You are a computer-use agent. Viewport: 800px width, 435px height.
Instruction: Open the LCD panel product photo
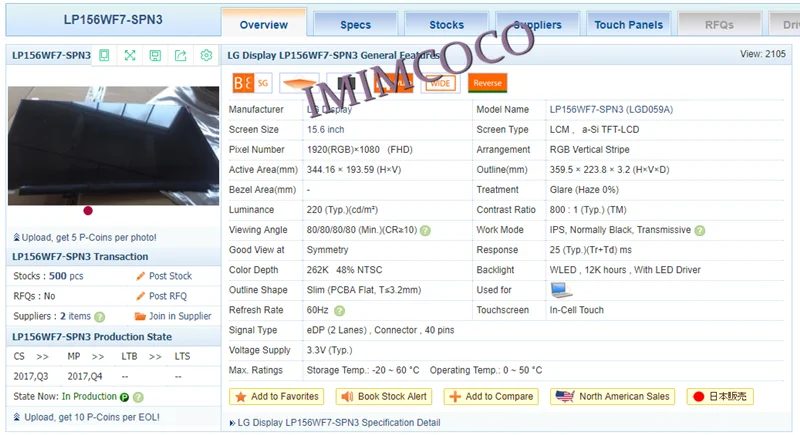113,145
